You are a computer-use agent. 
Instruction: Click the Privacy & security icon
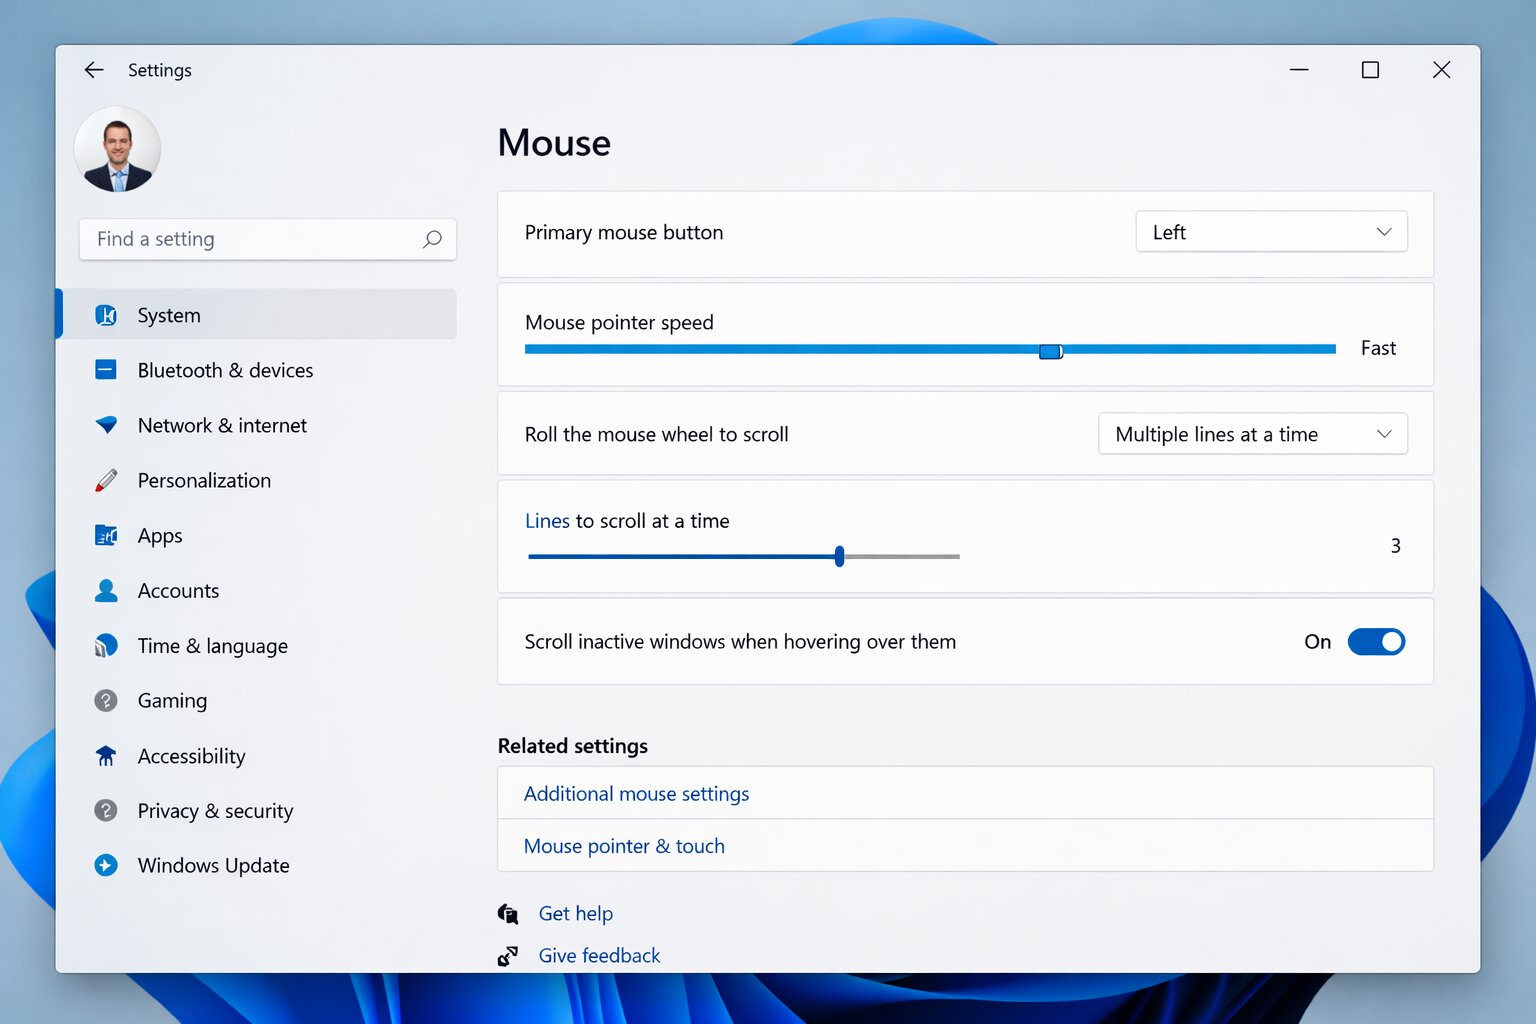point(106,810)
